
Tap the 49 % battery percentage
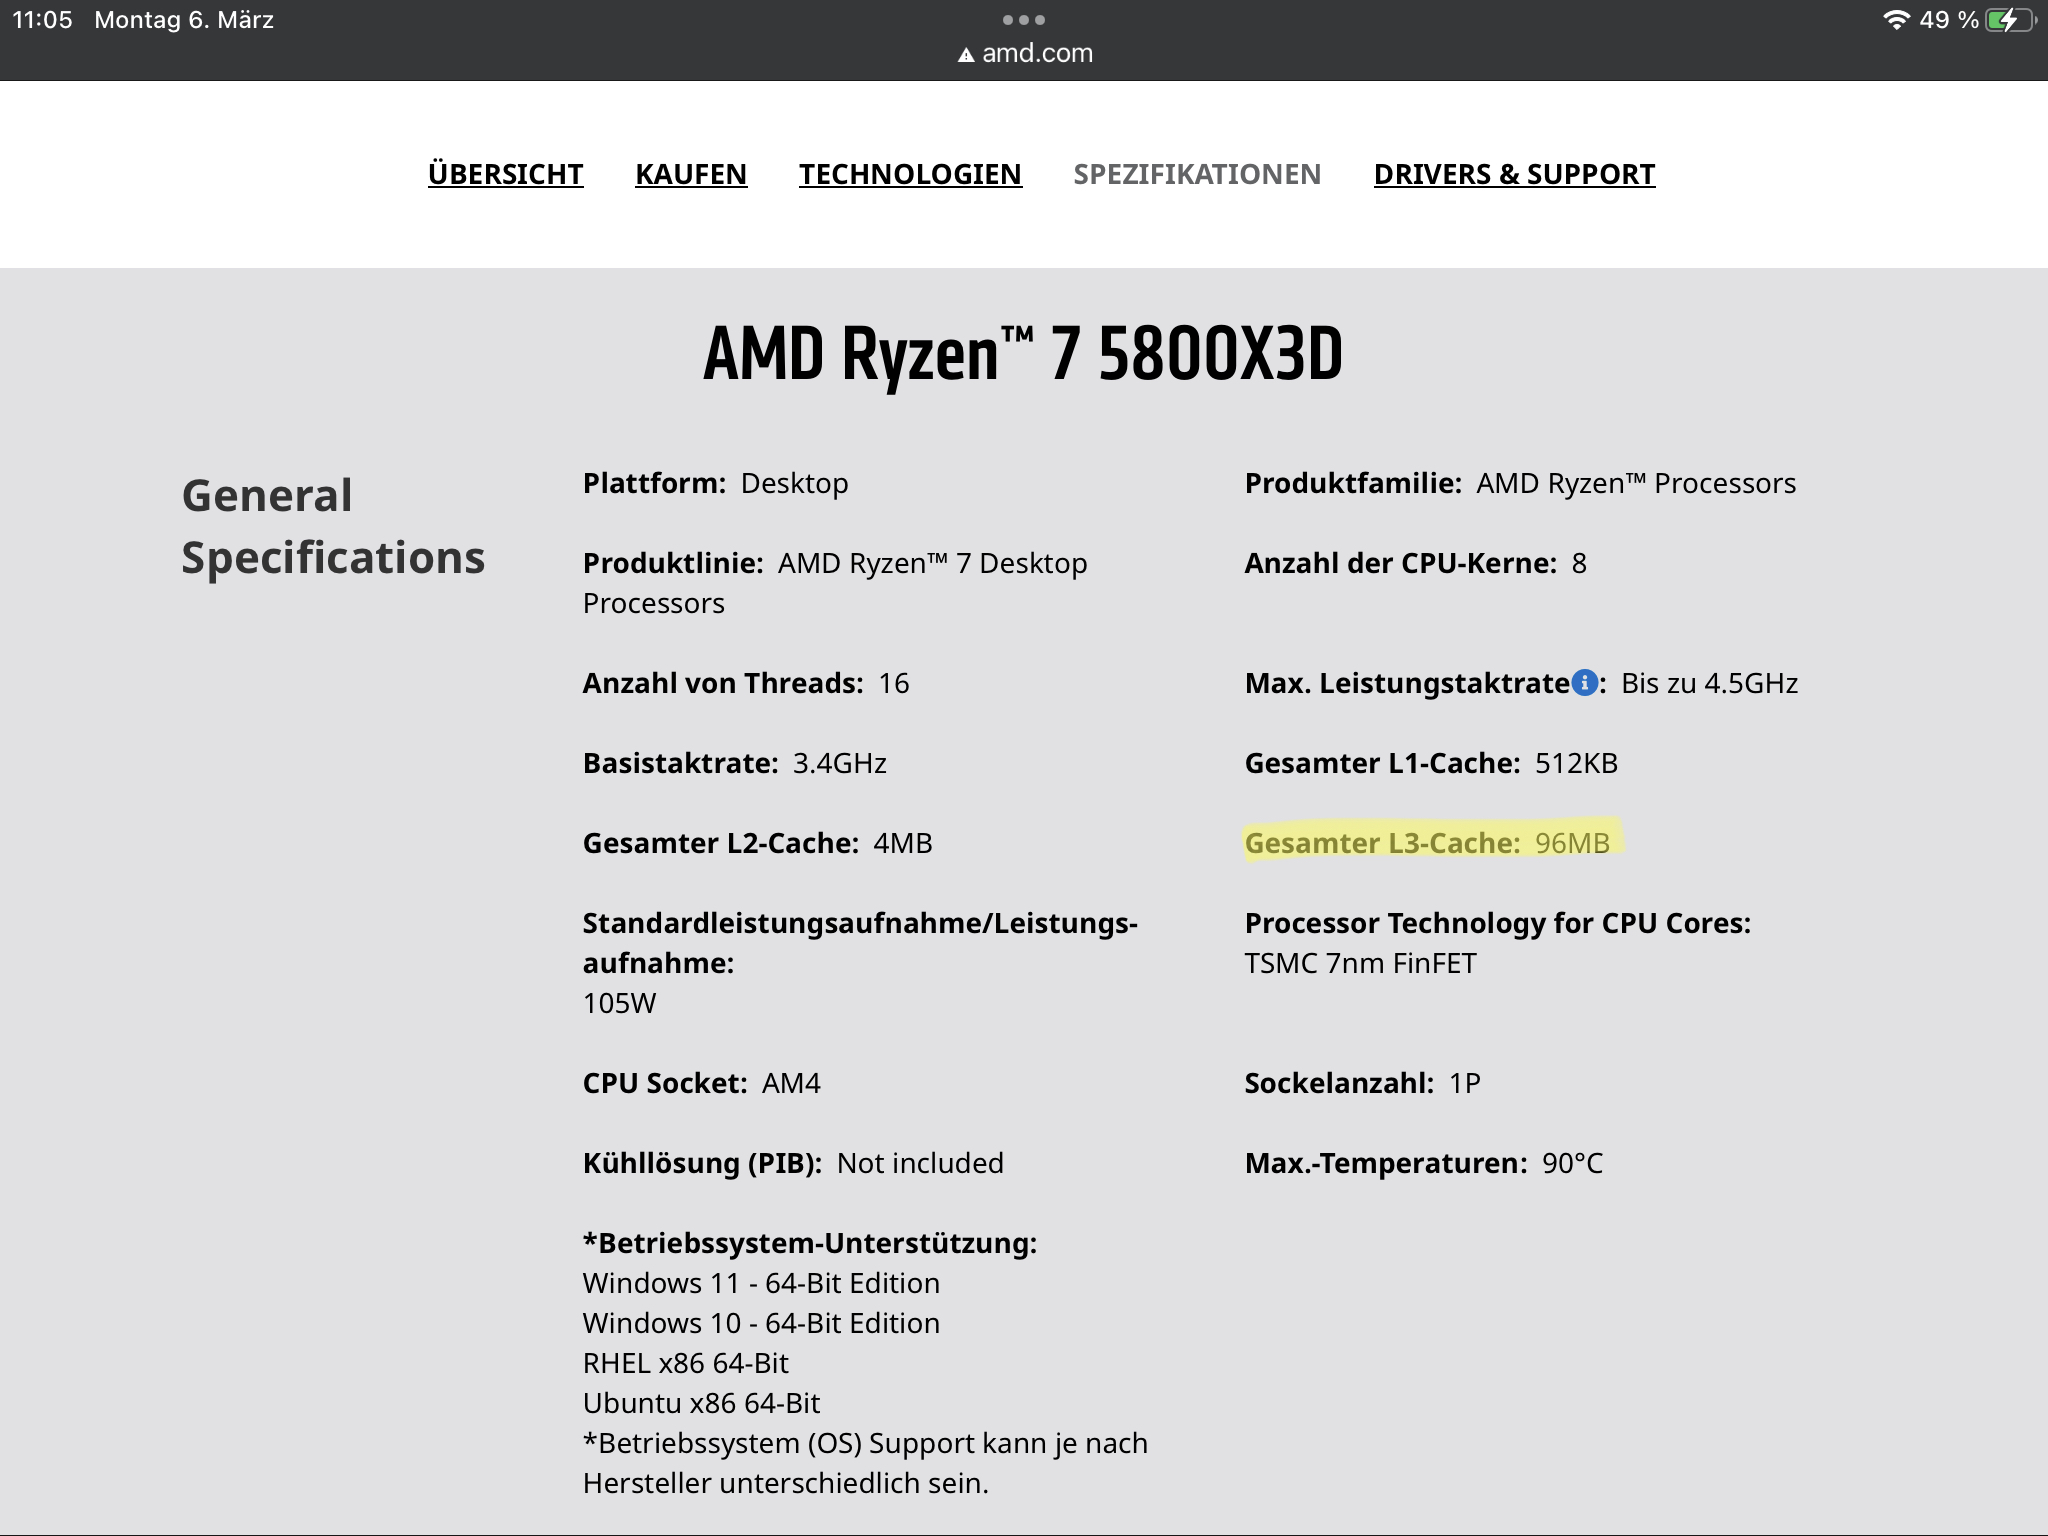[x=1948, y=20]
